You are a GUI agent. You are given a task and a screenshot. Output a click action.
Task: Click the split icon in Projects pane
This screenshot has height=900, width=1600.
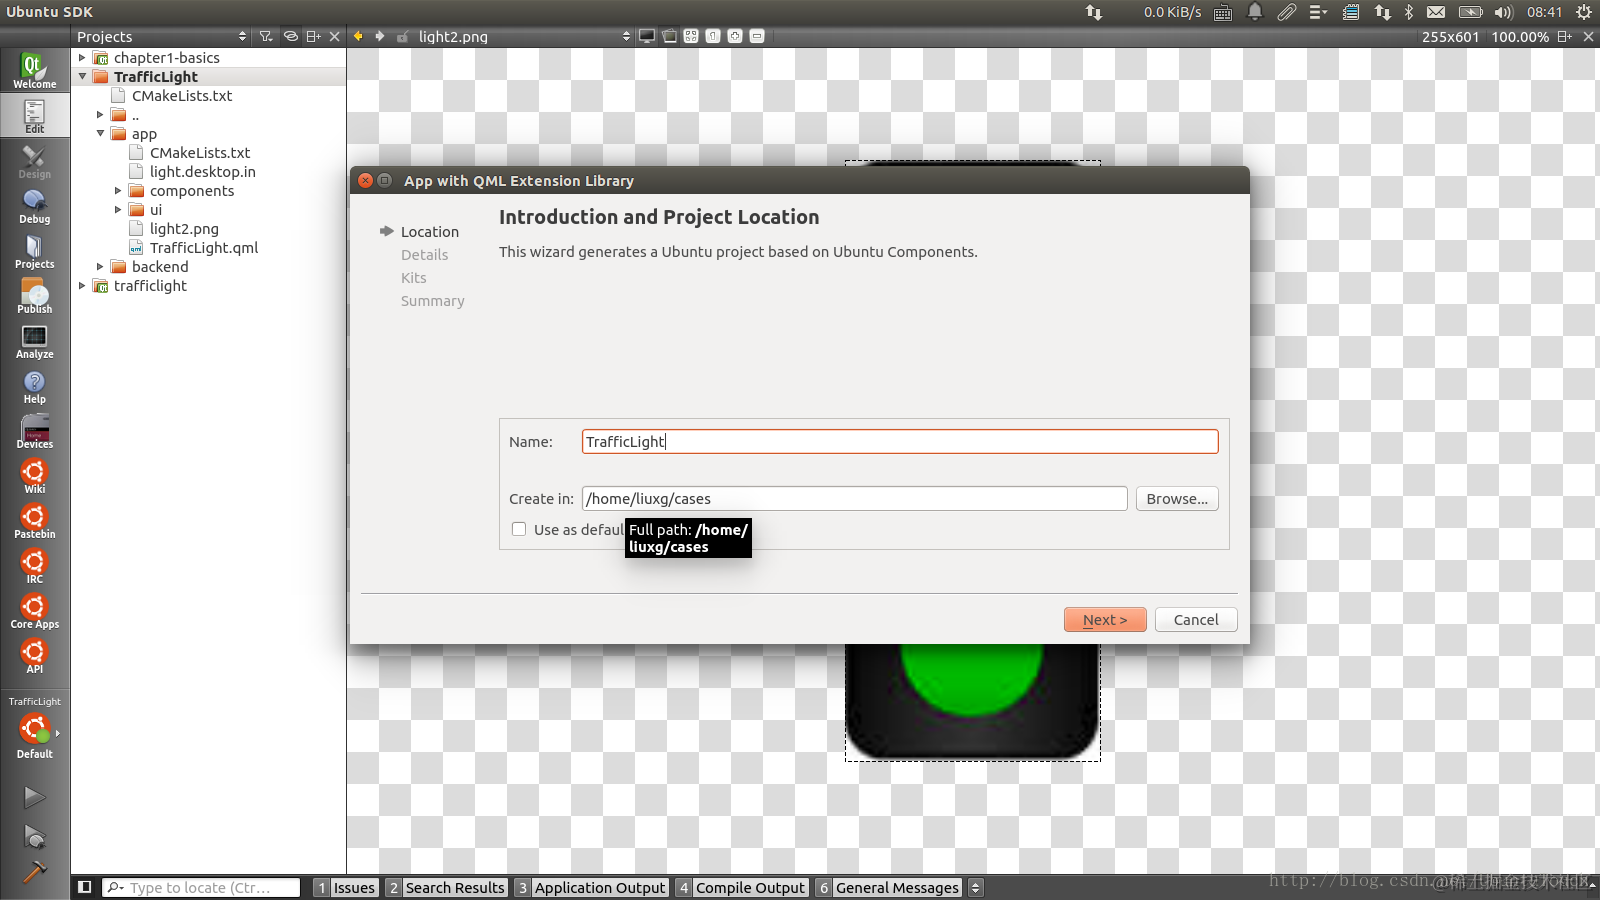point(314,36)
